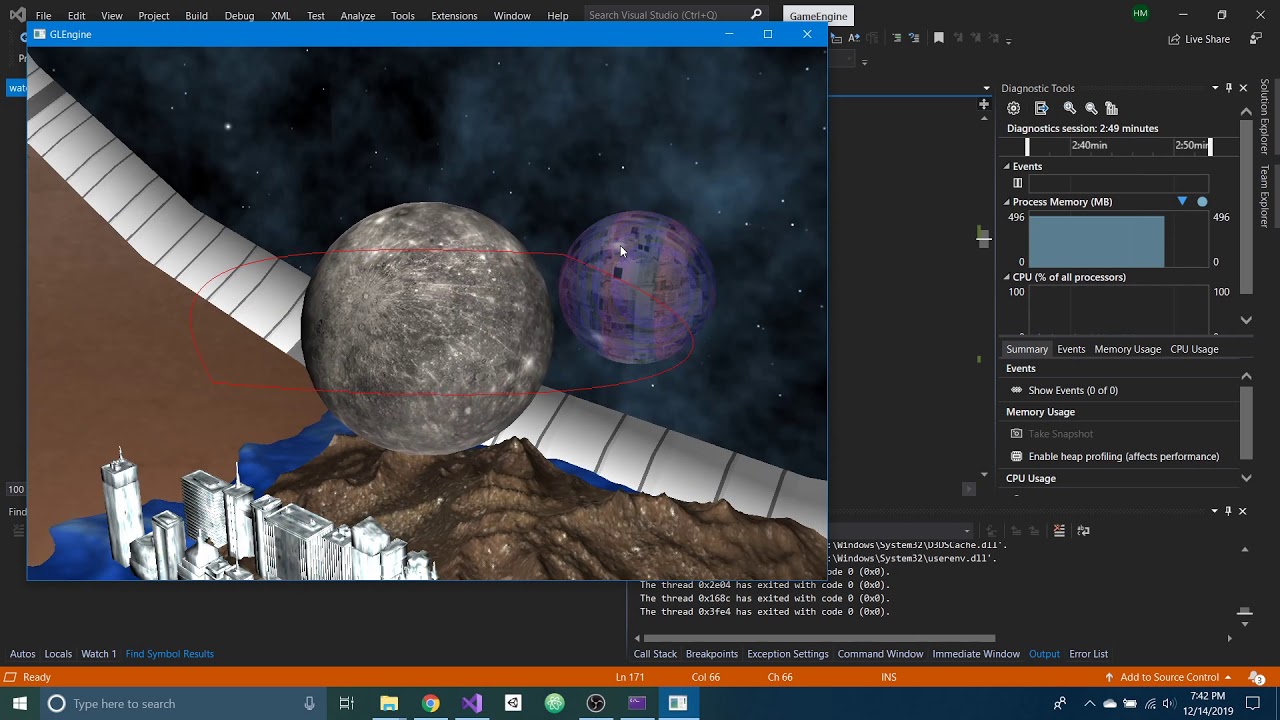Click the Take Snapshot button
Image resolution: width=1280 pixels, height=720 pixels.
(x=1061, y=434)
